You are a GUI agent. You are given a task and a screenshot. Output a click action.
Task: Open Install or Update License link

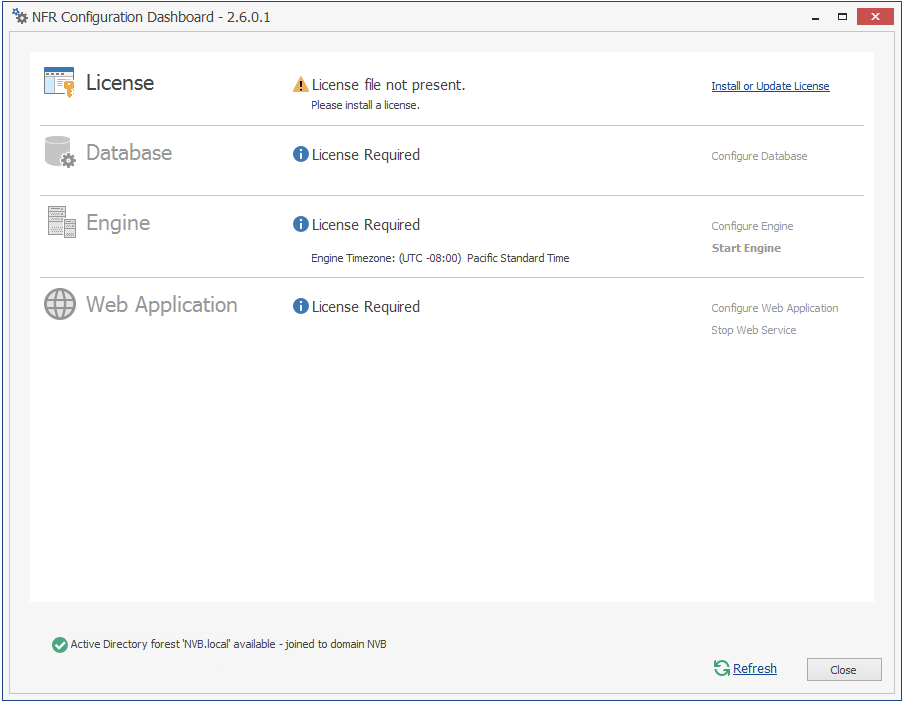tap(770, 86)
